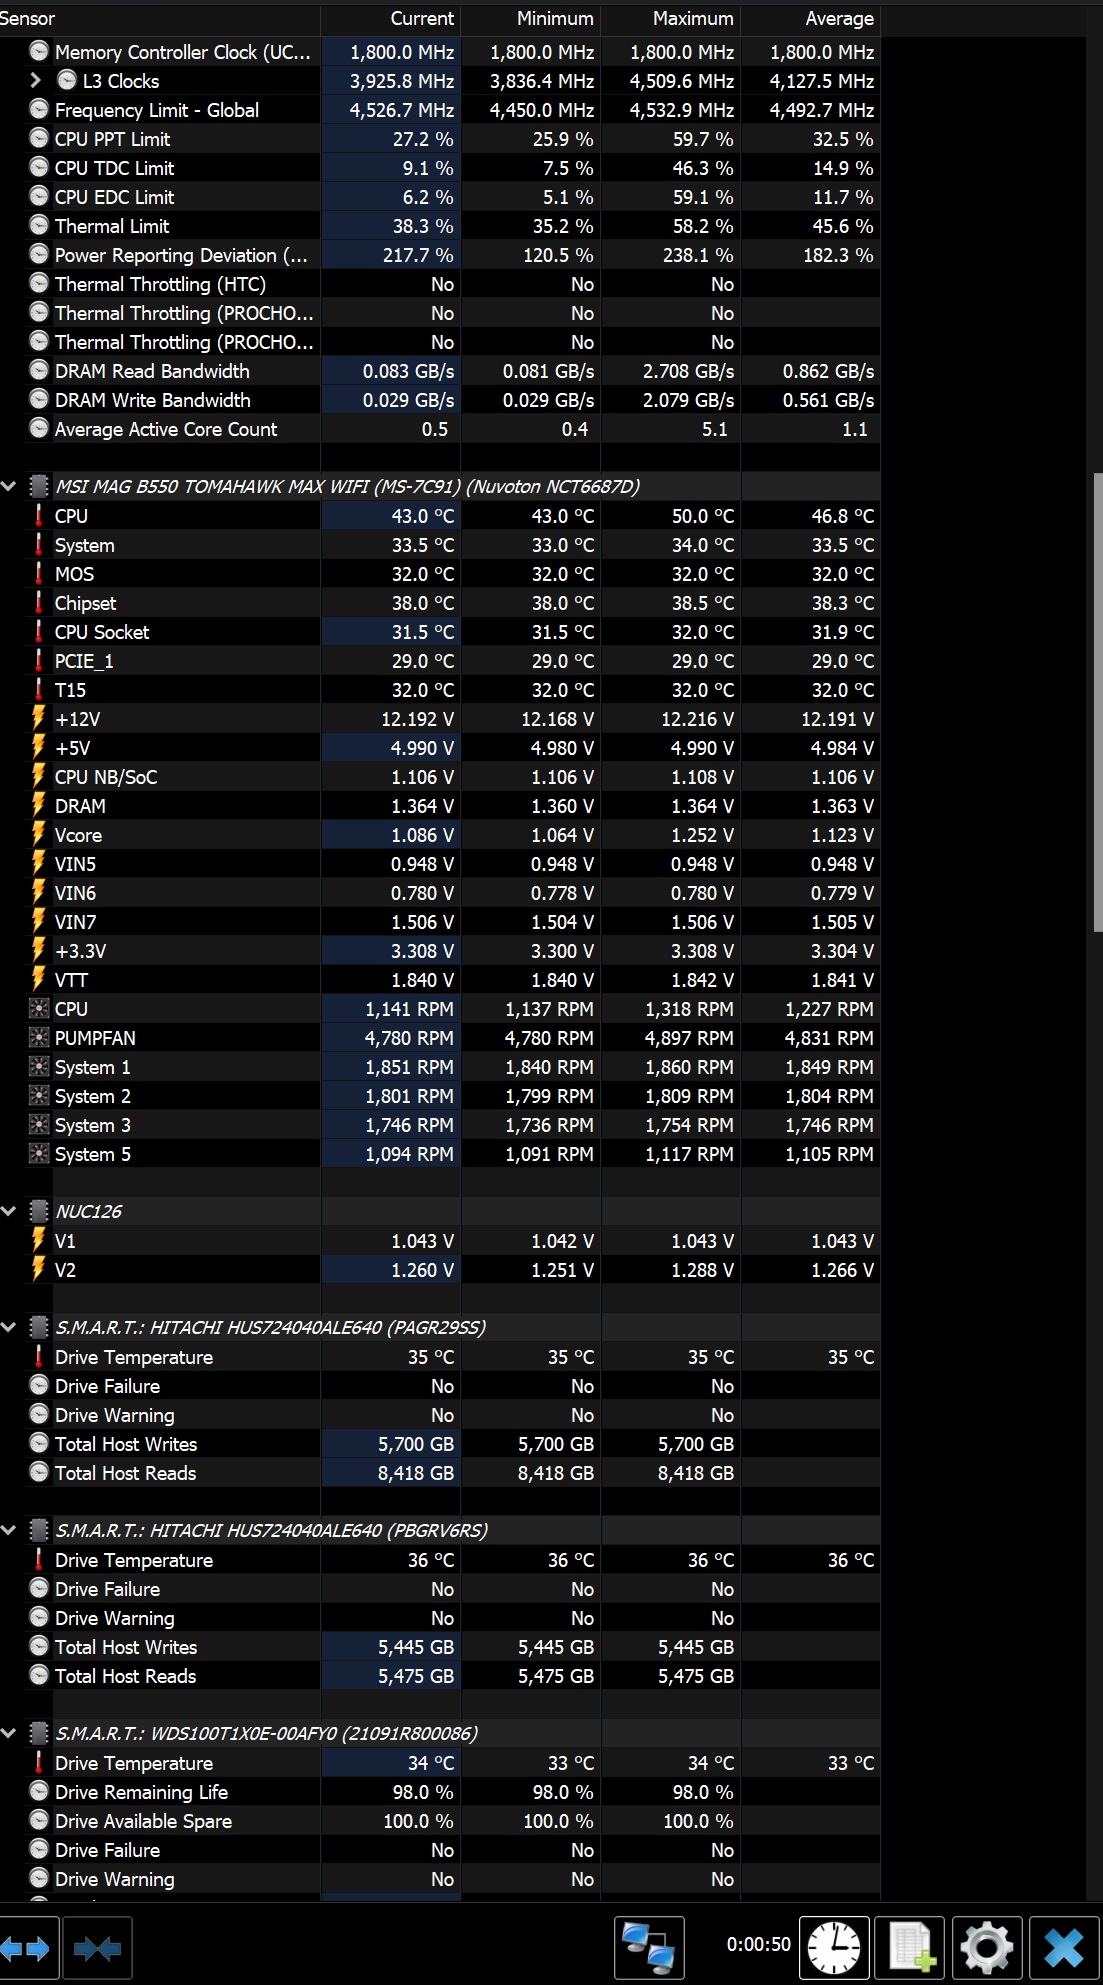Select the Frequency Limit - Global row
The width and height of the screenshot is (1103, 1985).
[x=440, y=109]
